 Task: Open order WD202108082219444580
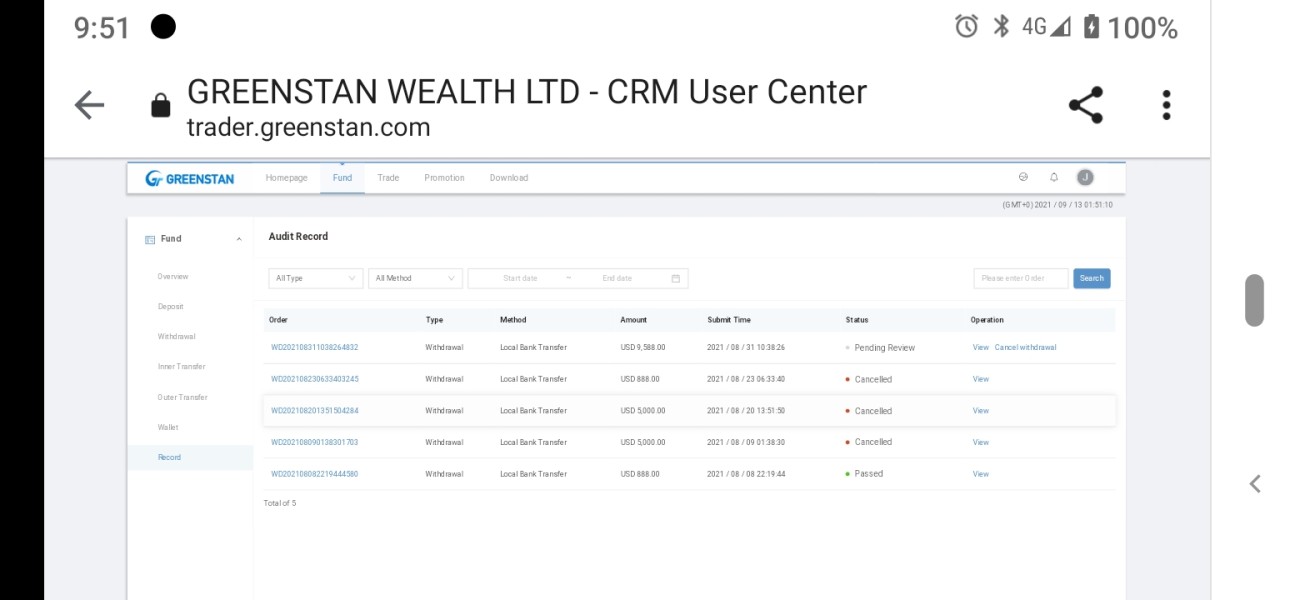tap(314, 474)
